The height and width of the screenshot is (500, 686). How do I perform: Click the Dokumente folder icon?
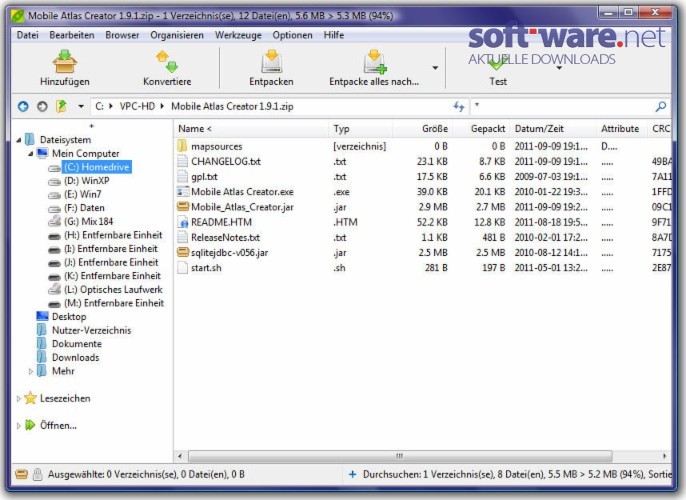[42, 343]
